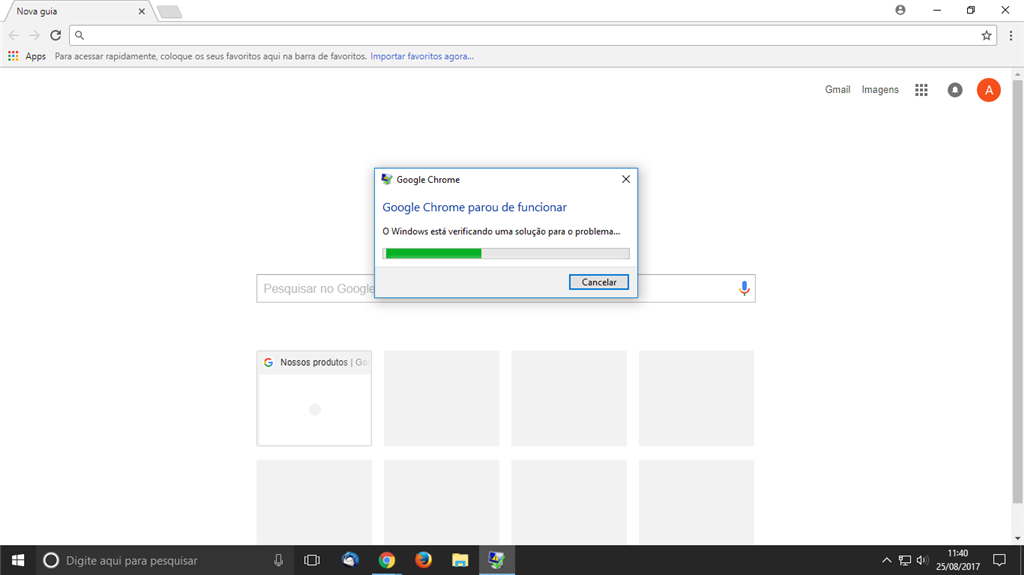This screenshot has height=575, width=1024.
Task: Click the forward navigation arrow
Action: (35, 35)
